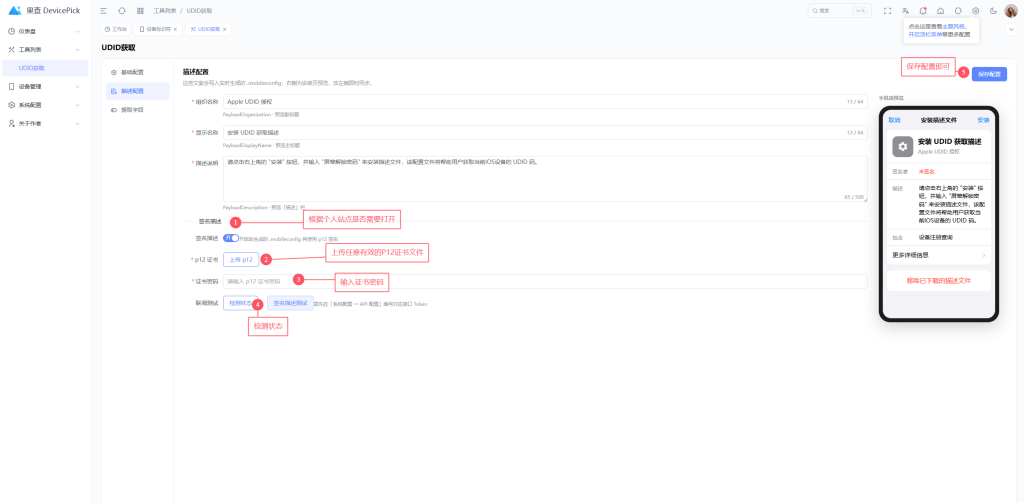Open the language translation icon
The image size is (1024, 503).
[x=905, y=10]
